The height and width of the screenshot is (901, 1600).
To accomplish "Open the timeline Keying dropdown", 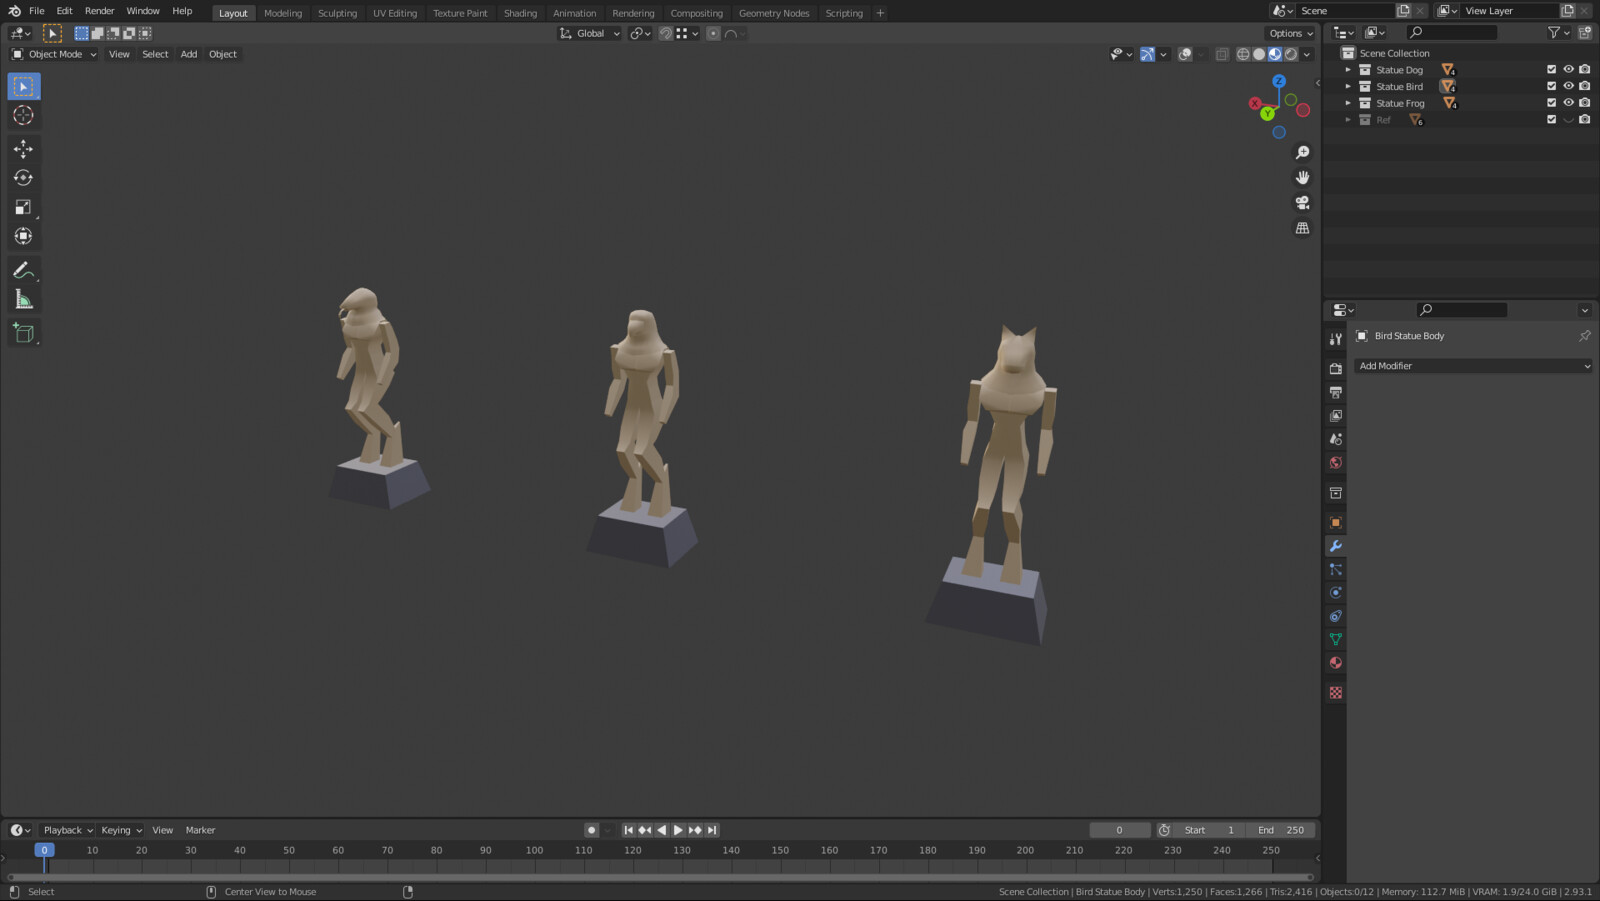I will coord(121,830).
